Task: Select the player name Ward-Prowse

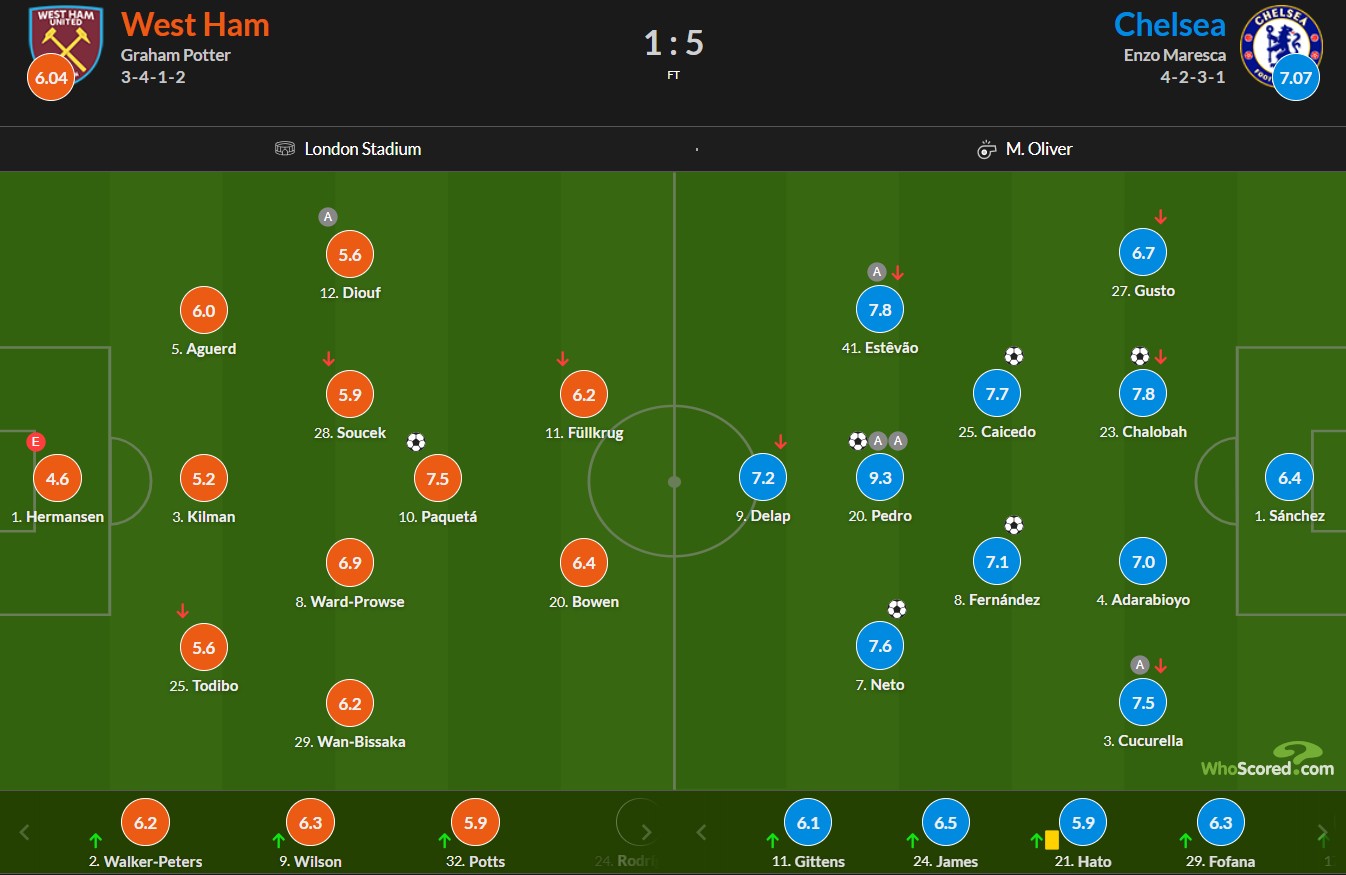Action: pyautogui.click(x=357, y=602)
